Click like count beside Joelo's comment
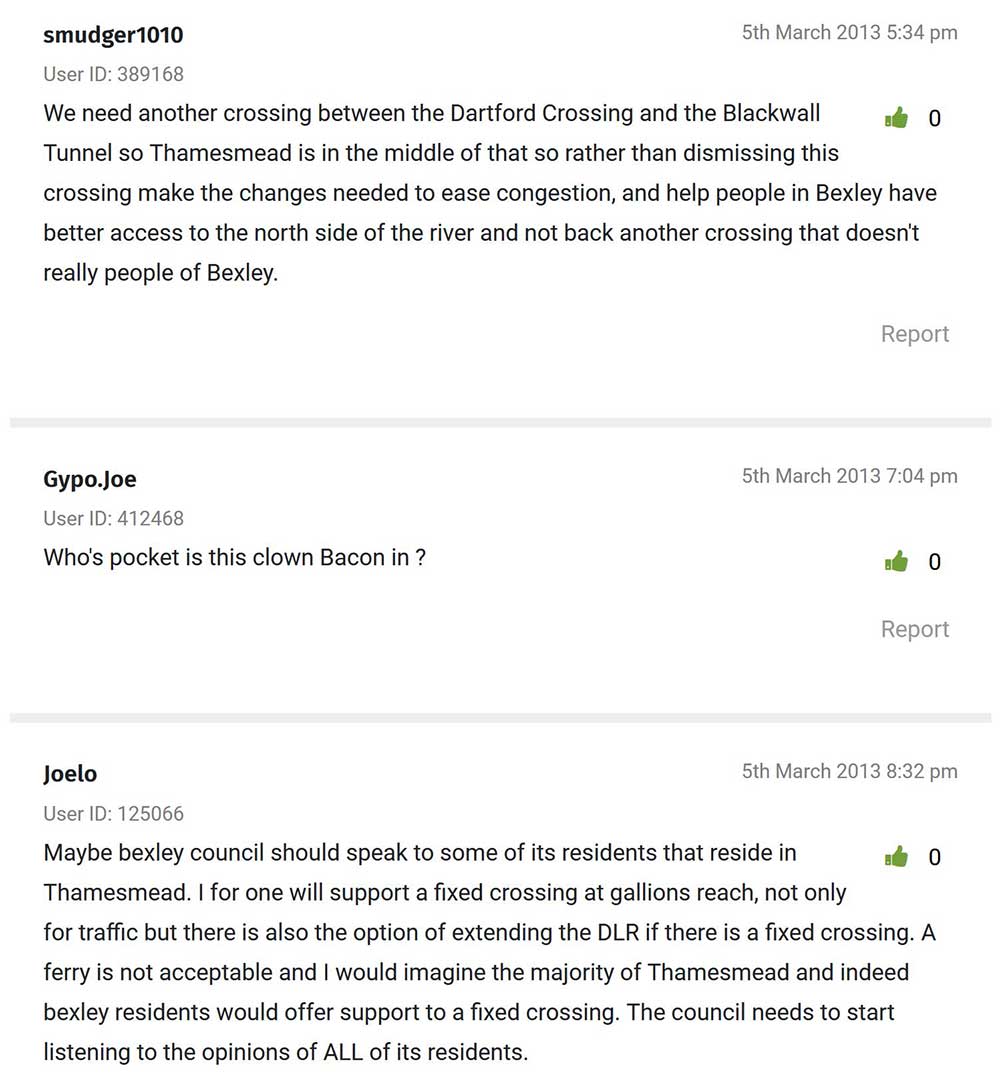Viewport: 1000px width, 1090px height. click(934, 857)
